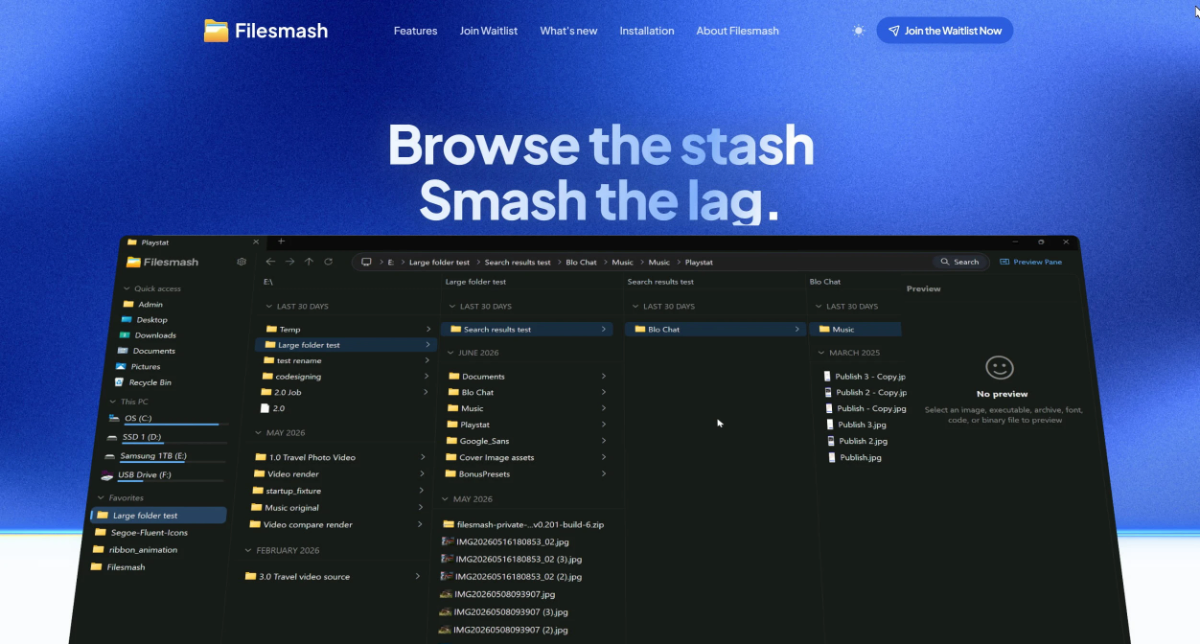
Task: Click 'Playstat' at breadcrumb end
Action: (699, 262)
